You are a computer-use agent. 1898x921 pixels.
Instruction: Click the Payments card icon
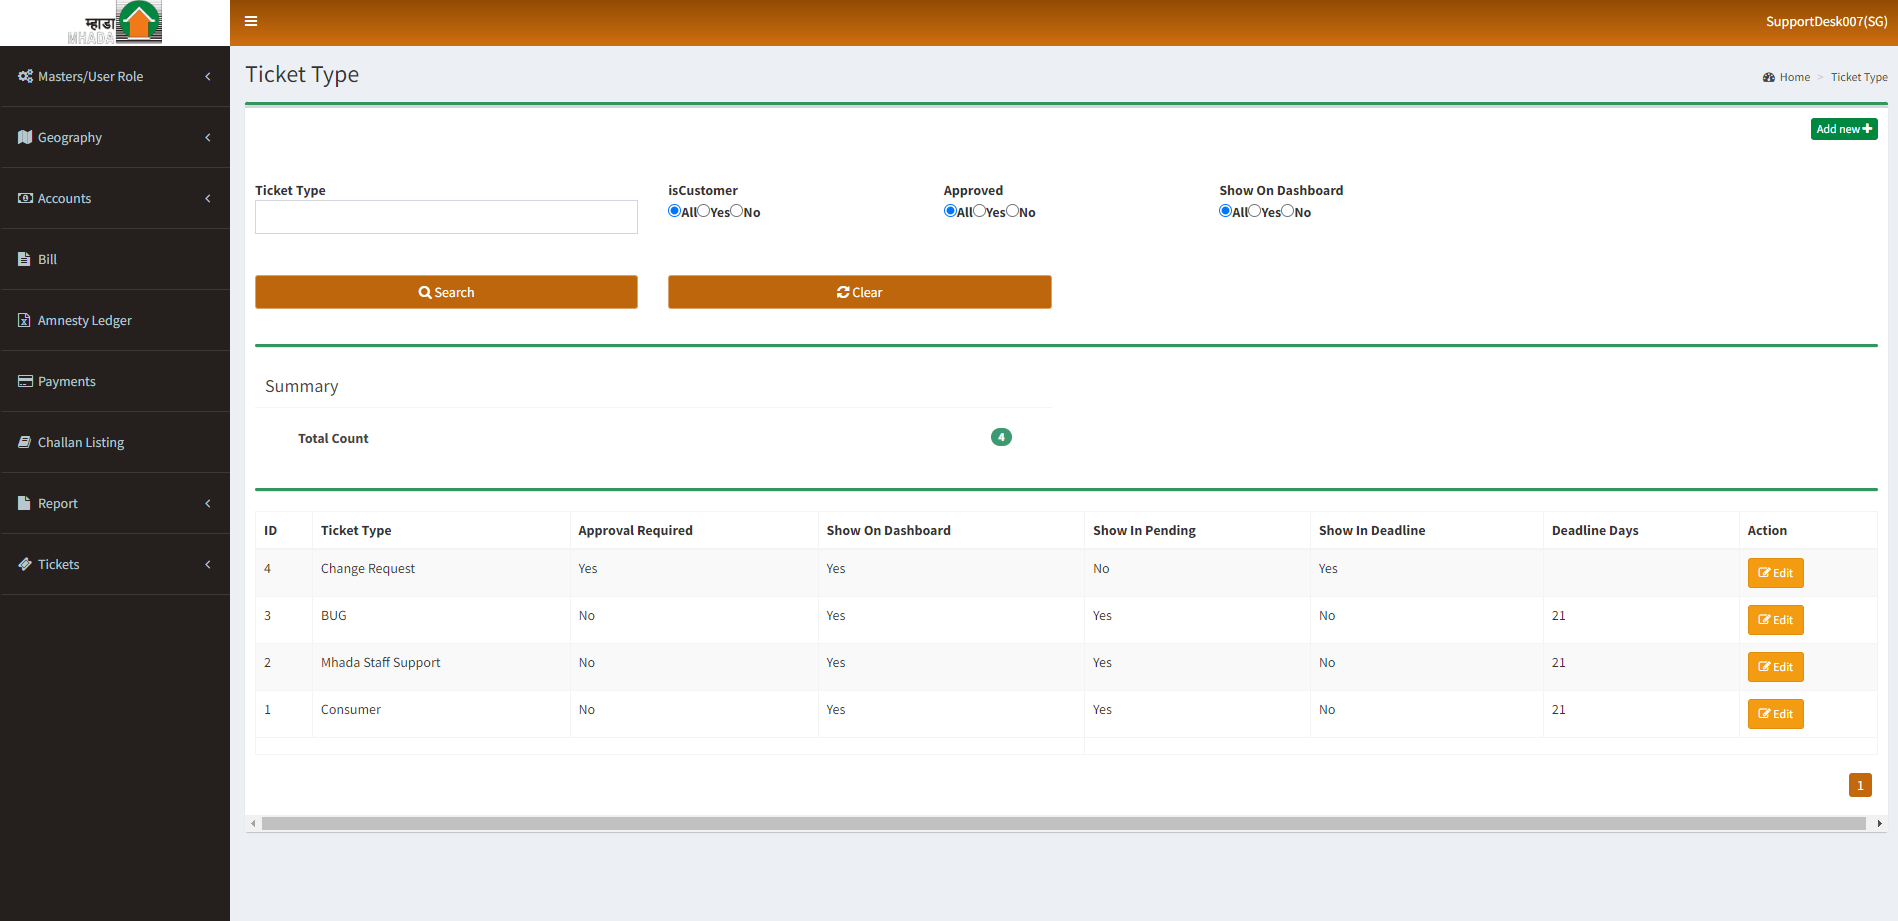[x=25, y=381]
